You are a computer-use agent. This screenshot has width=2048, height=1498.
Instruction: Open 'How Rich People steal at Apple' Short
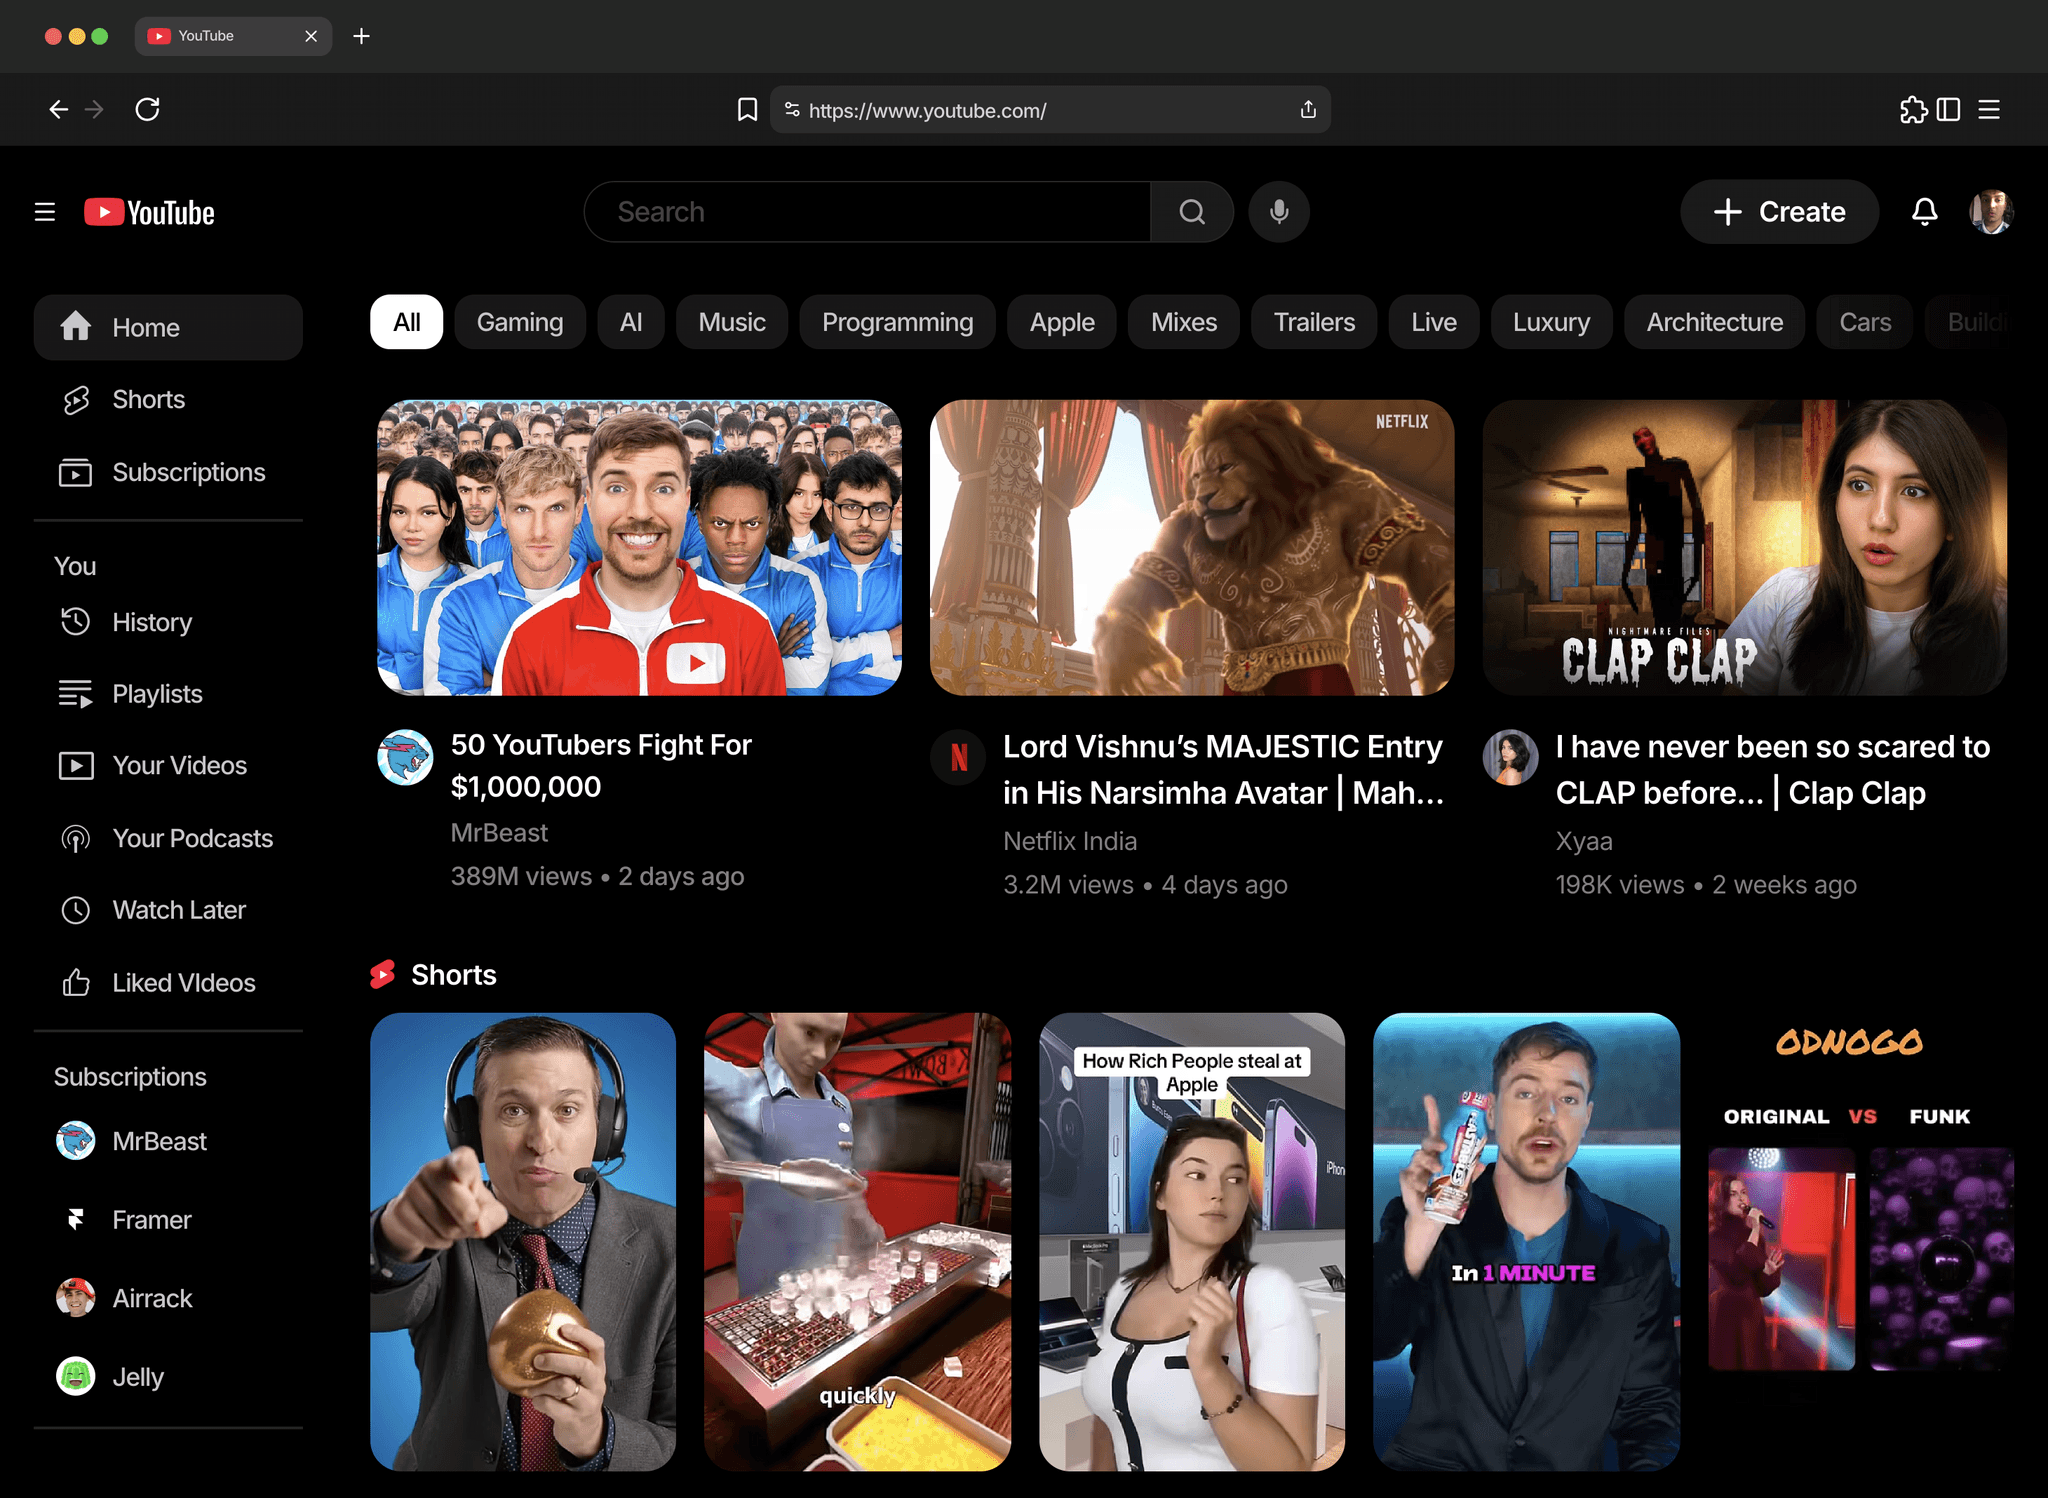[x=1192, y=1242]
